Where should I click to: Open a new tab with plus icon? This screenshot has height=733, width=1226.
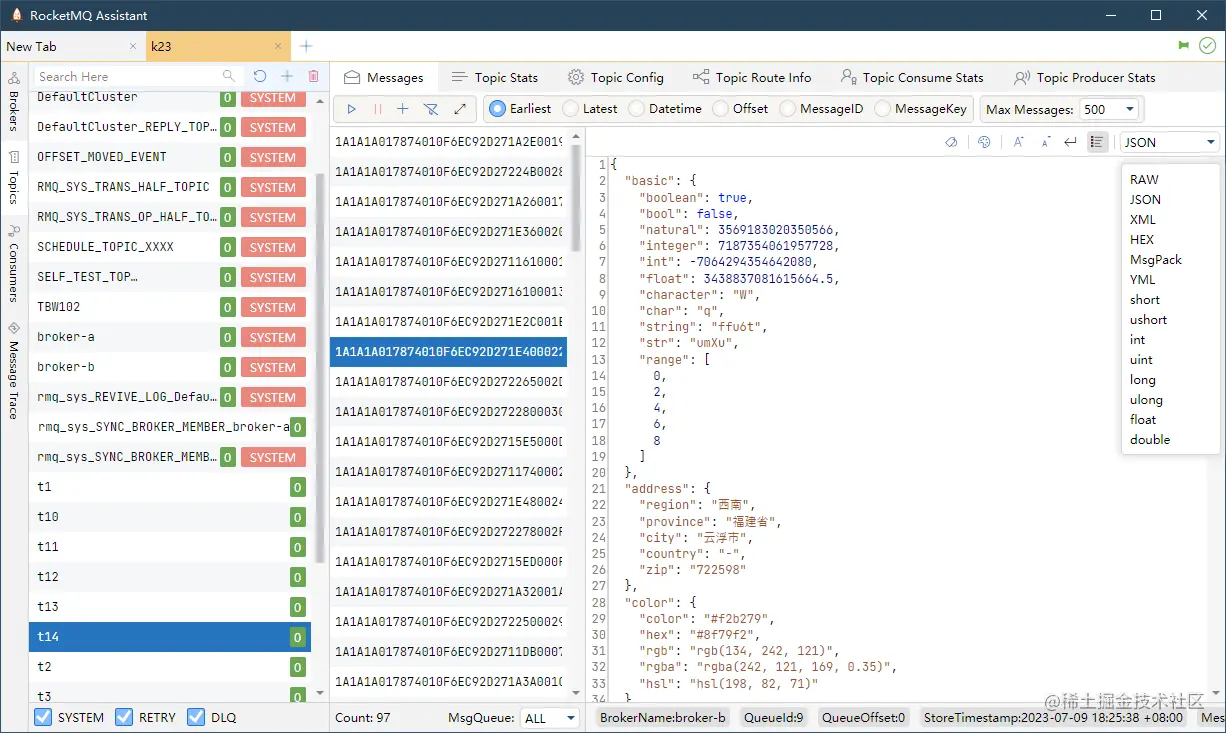pyautogui.click(x=306, y=46)
